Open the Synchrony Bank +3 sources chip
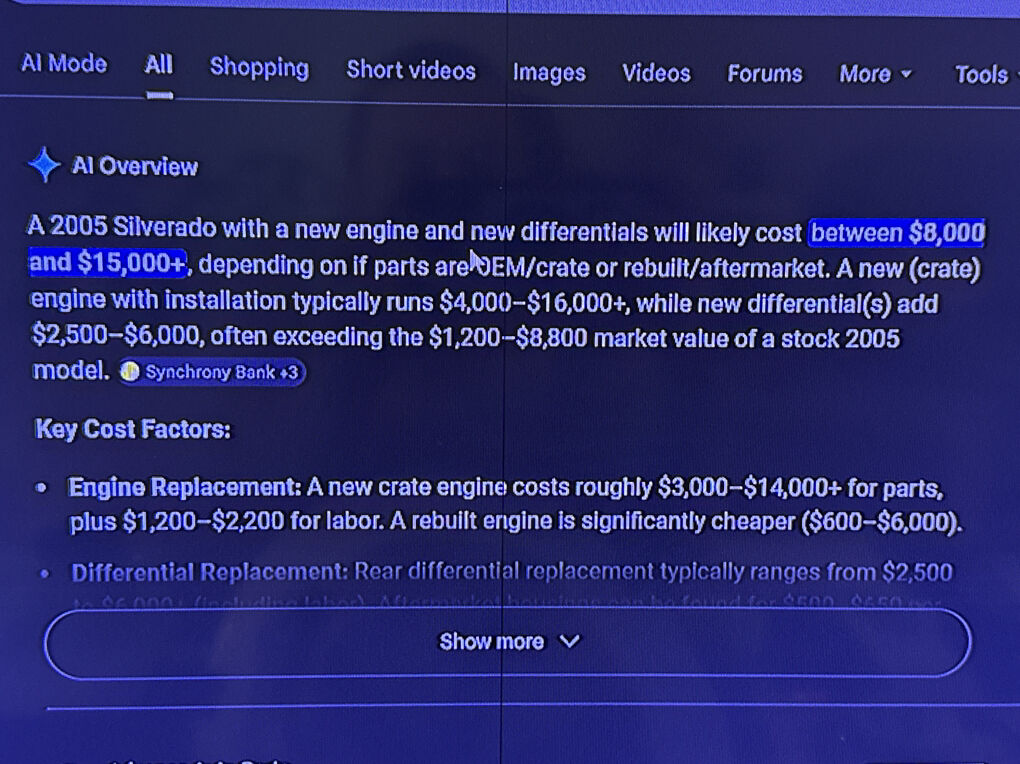This screenshot has height=764, width=1020. (x=212, y=372)
